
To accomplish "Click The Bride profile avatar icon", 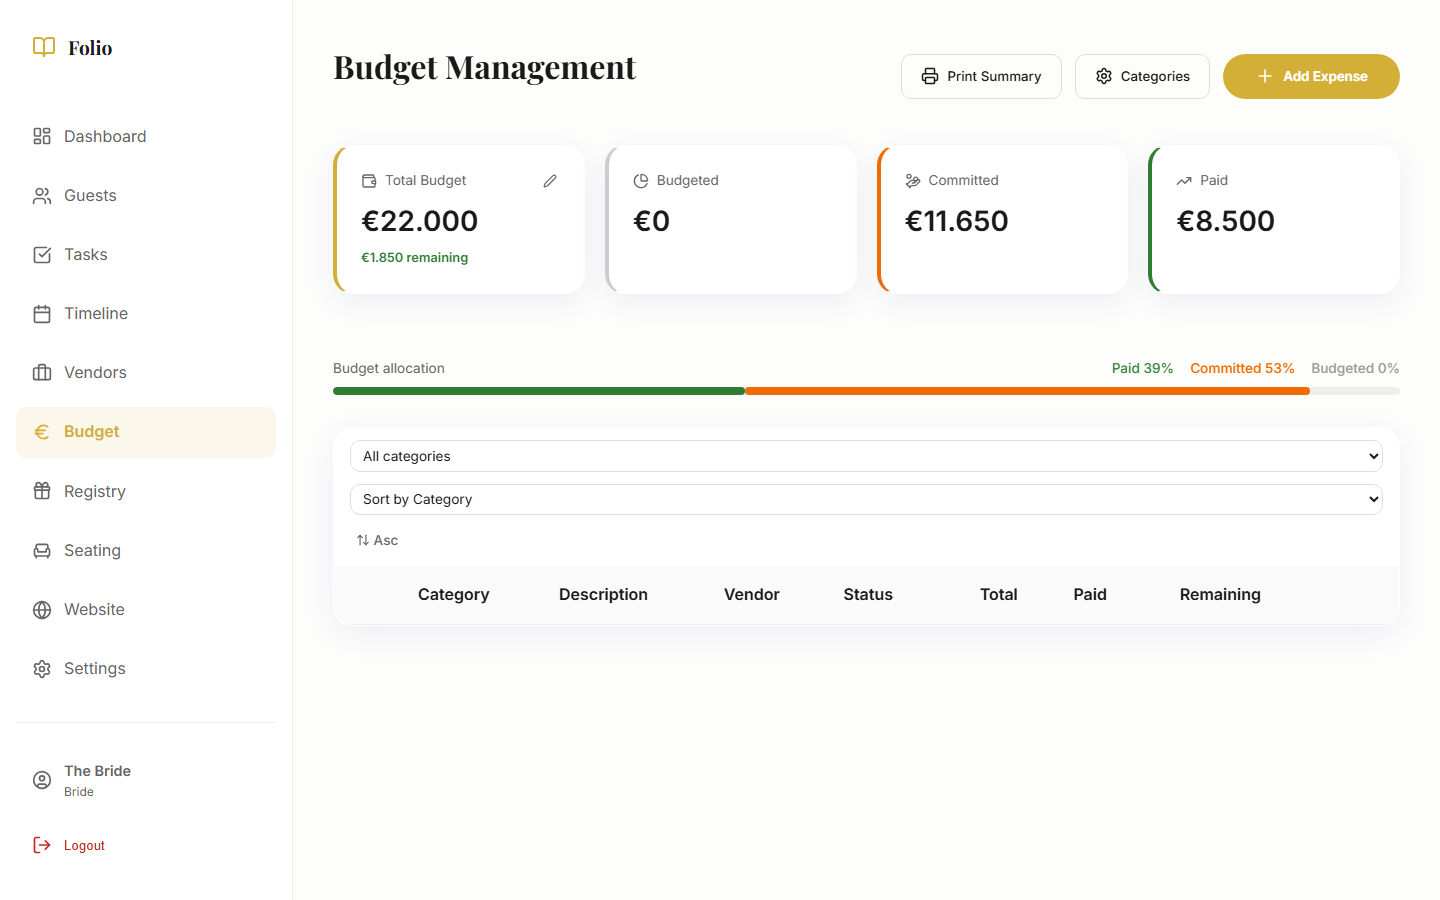I will point(42,780).
